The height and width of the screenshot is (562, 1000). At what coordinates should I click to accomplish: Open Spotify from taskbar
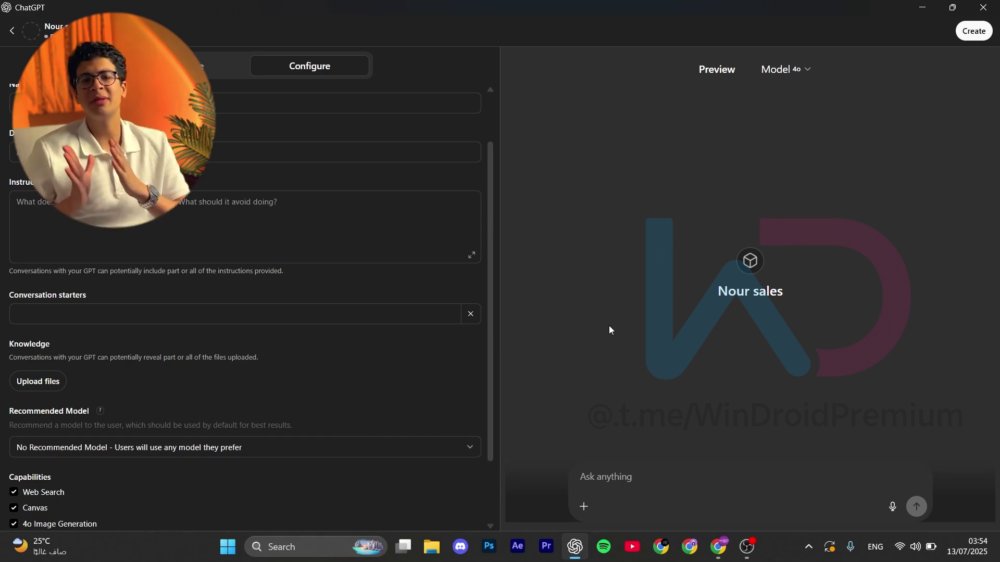(x=603, y=547)
